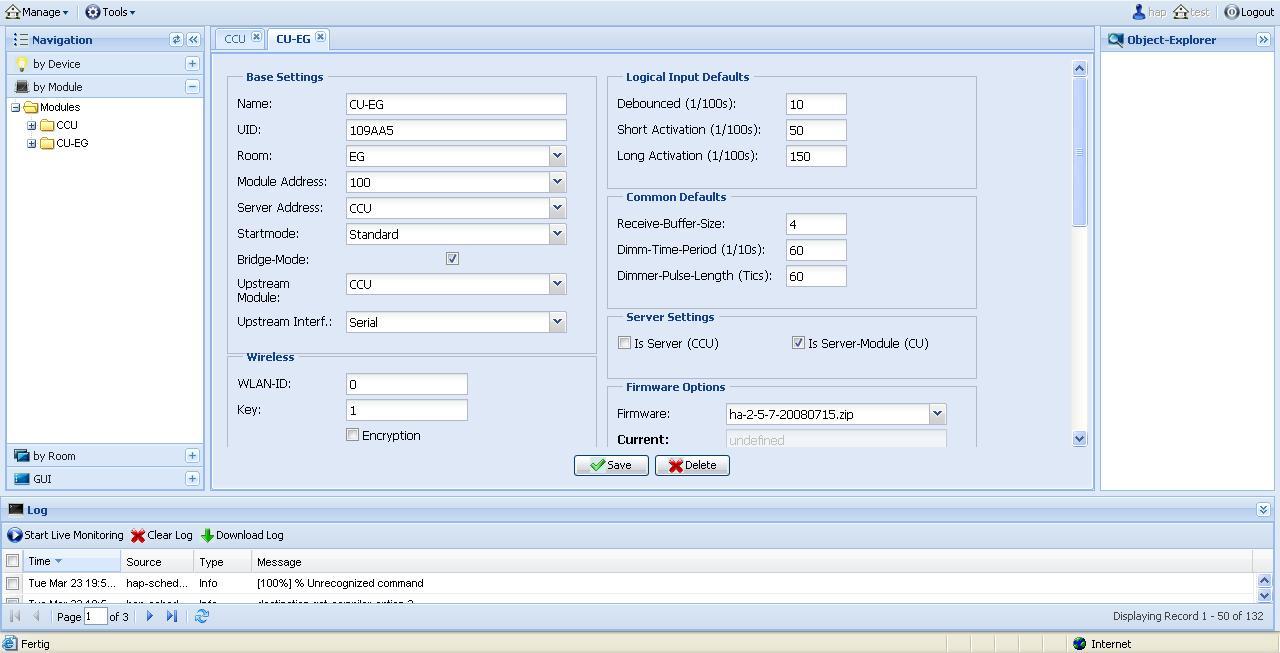The height and width of the screenshot is (653, 1280).
Task: Open the Server Address dropdown
Action: point(557,208)
